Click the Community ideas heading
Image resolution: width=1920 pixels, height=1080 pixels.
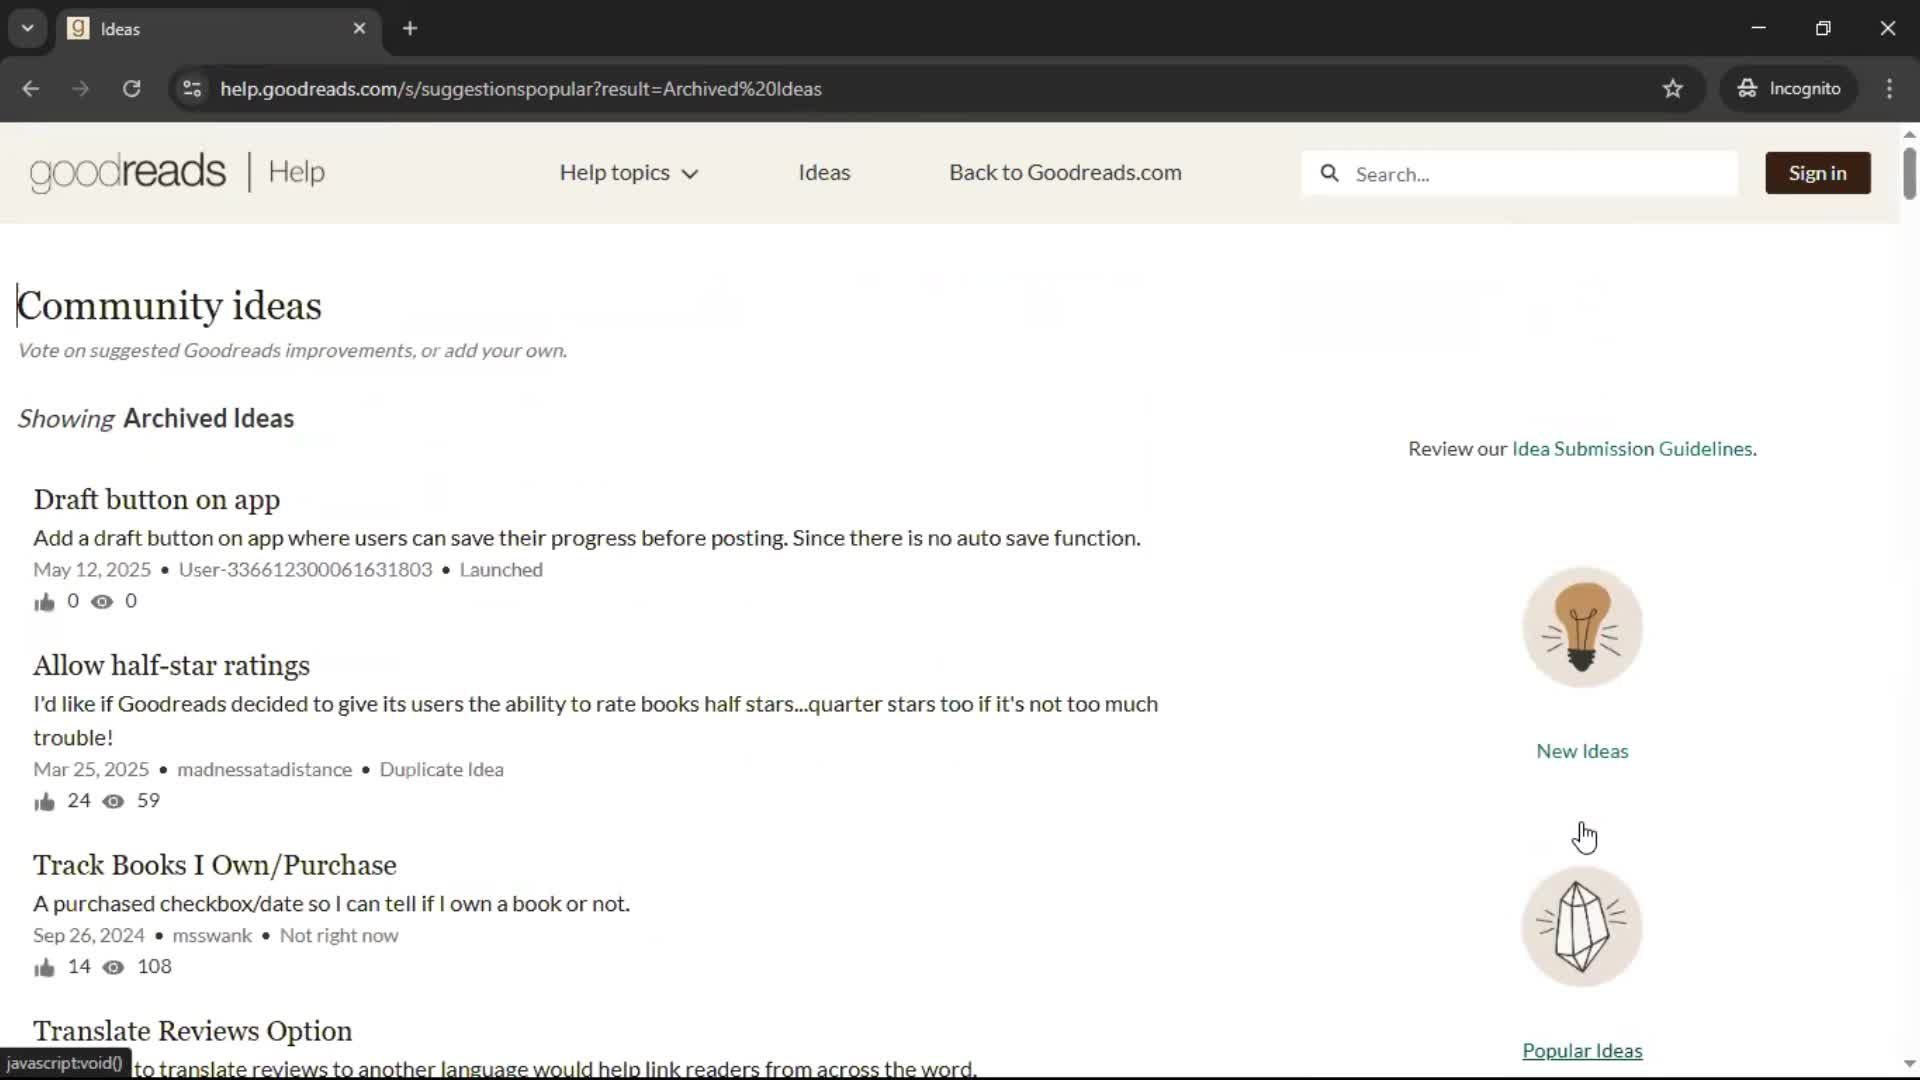coord(169,306)
